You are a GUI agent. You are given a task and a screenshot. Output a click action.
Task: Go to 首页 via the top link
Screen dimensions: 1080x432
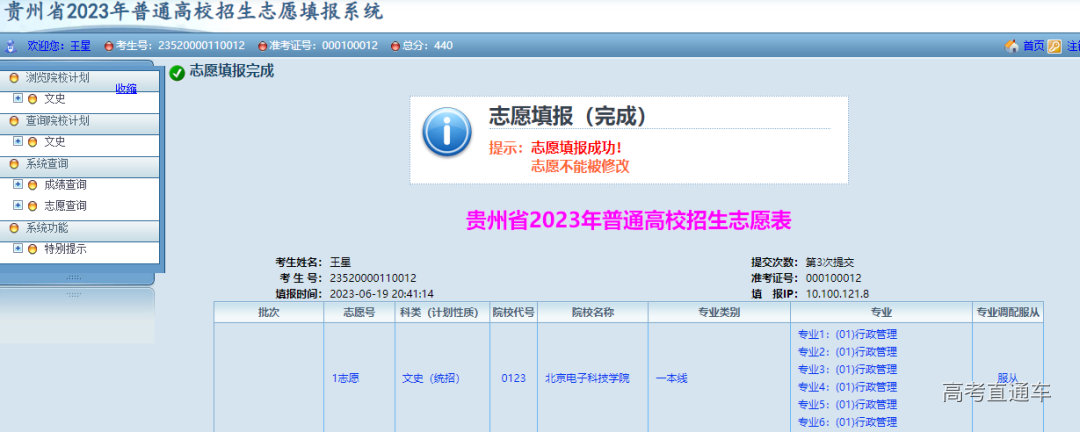(1032, 46)
